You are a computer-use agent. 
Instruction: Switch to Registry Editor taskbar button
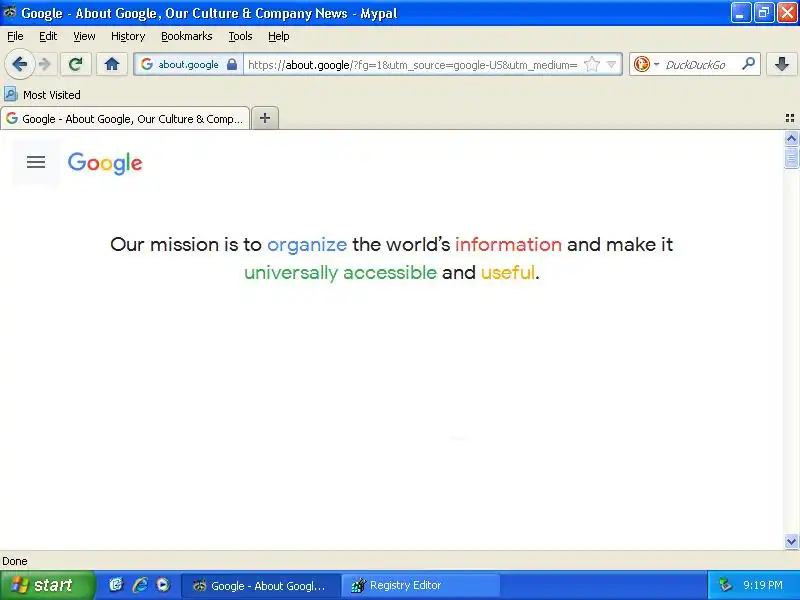pos(420,585)
